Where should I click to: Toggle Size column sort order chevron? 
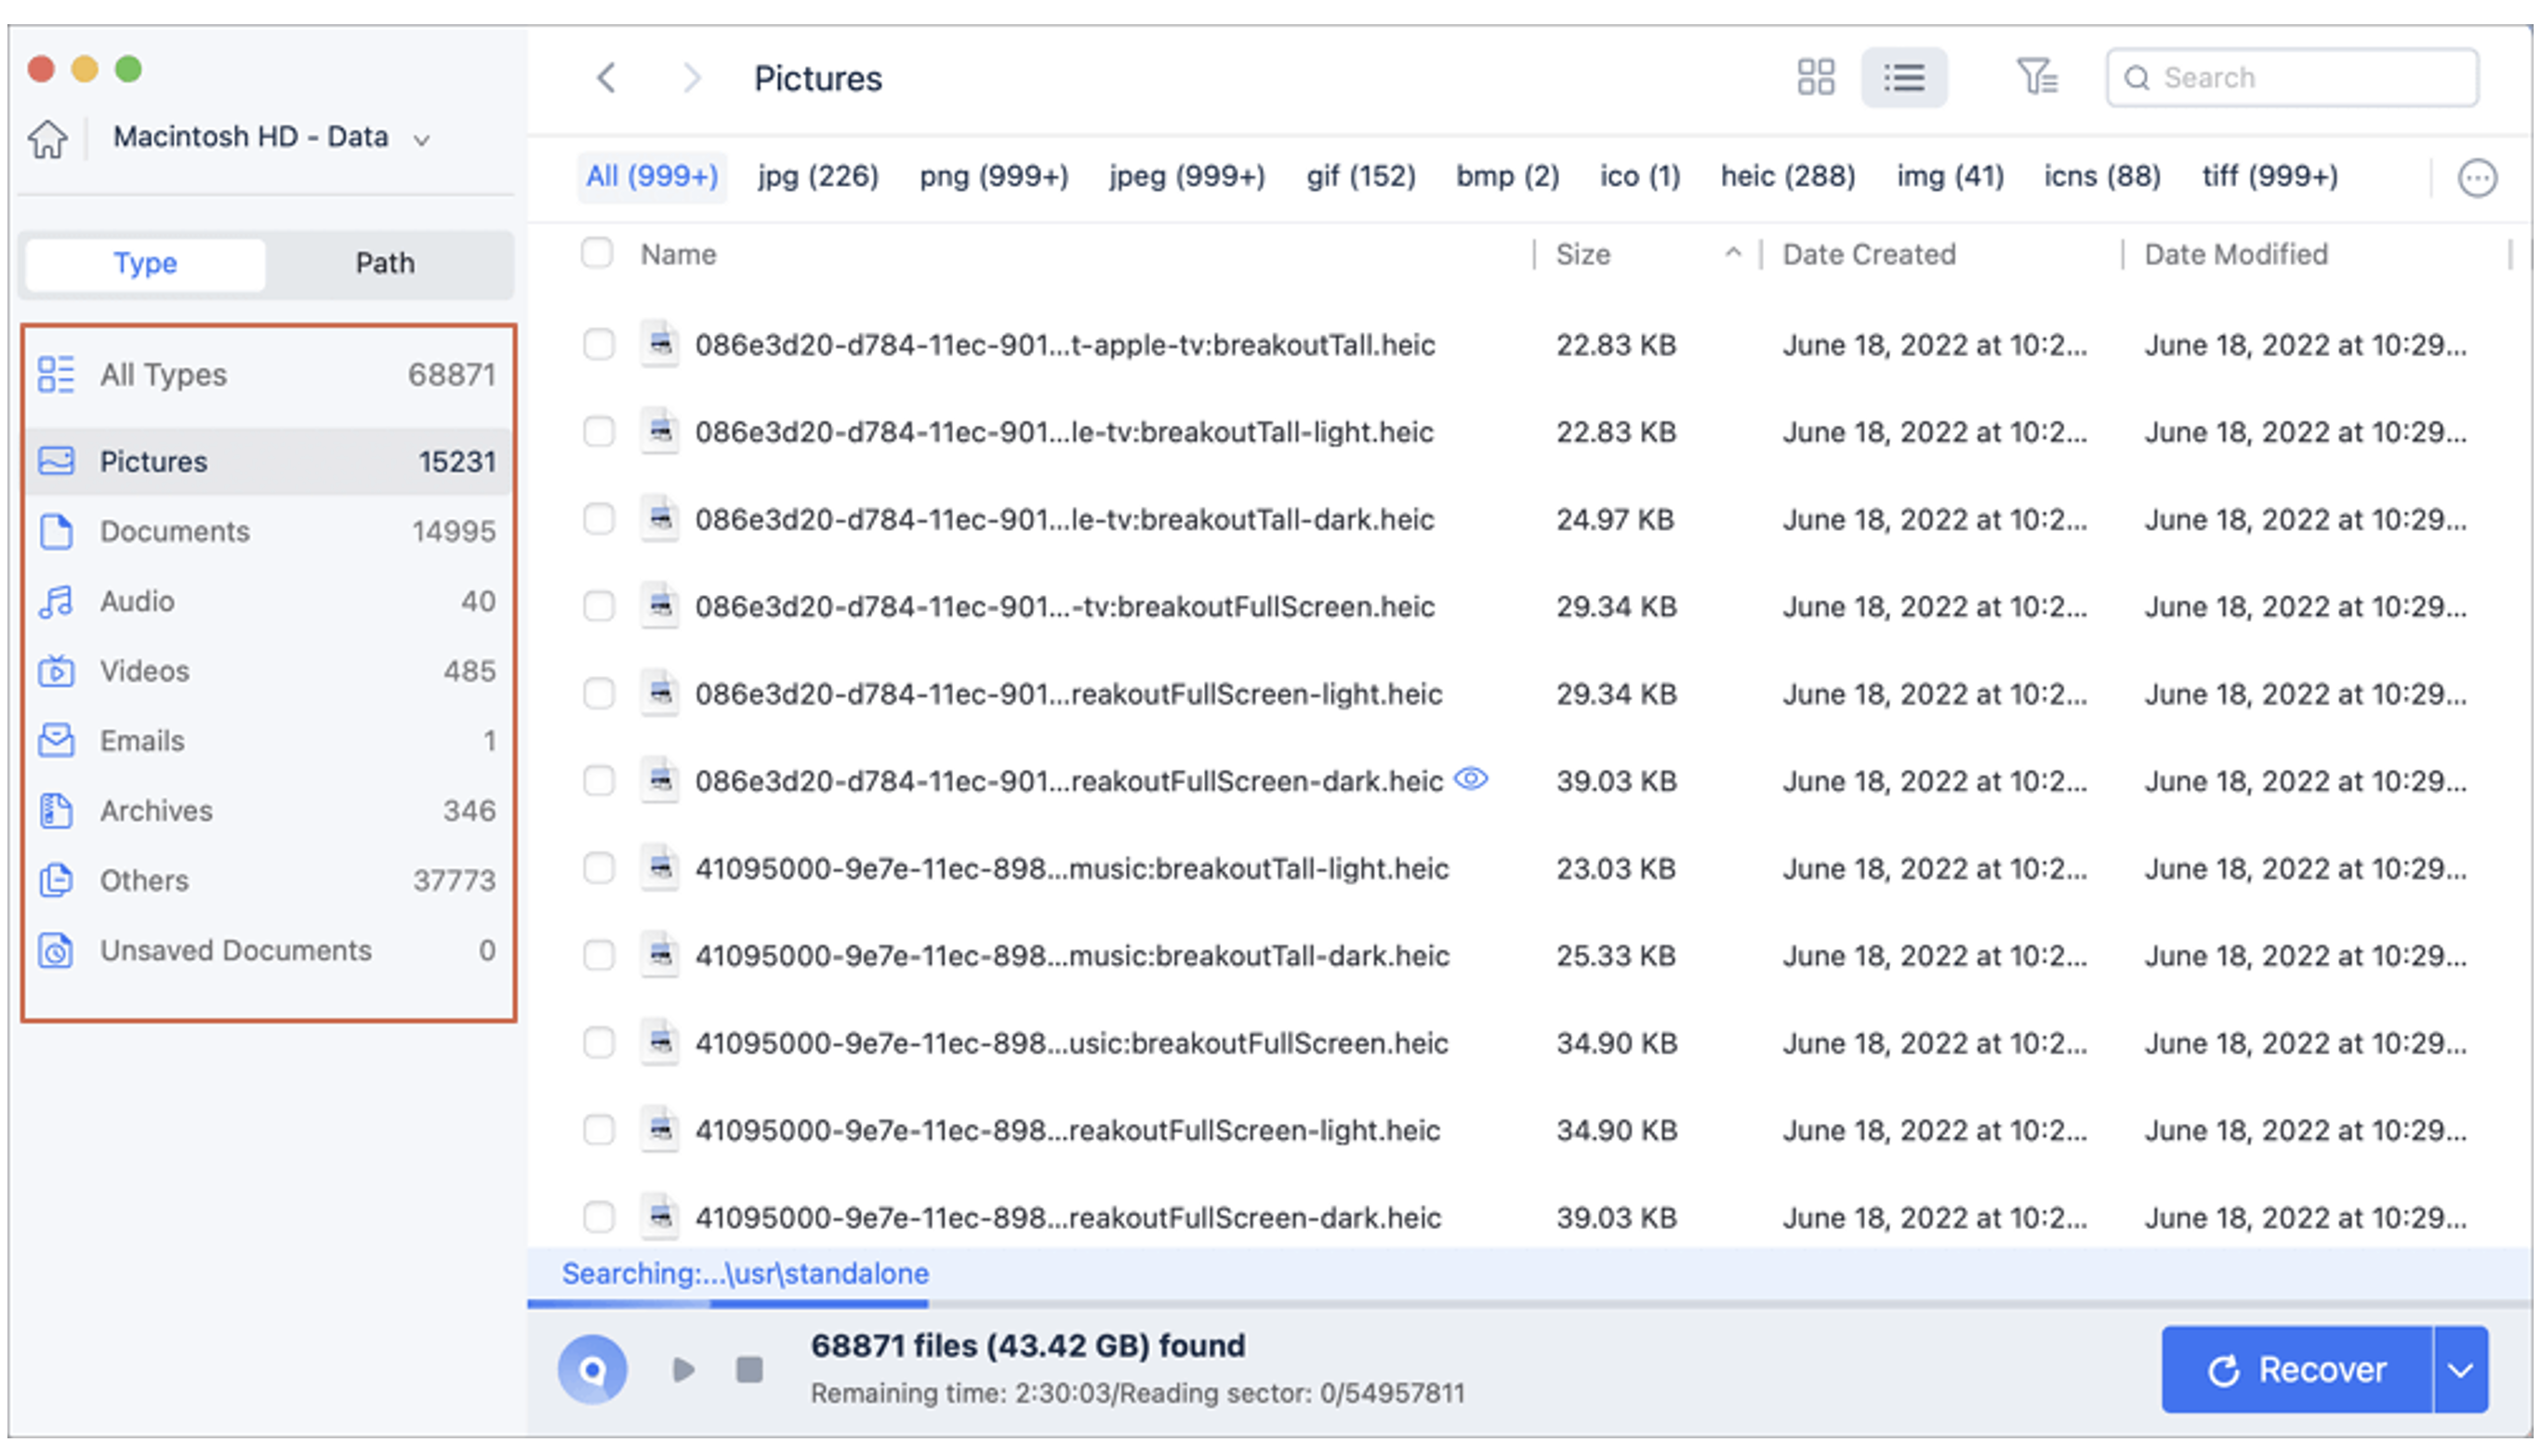[1733, 253]
